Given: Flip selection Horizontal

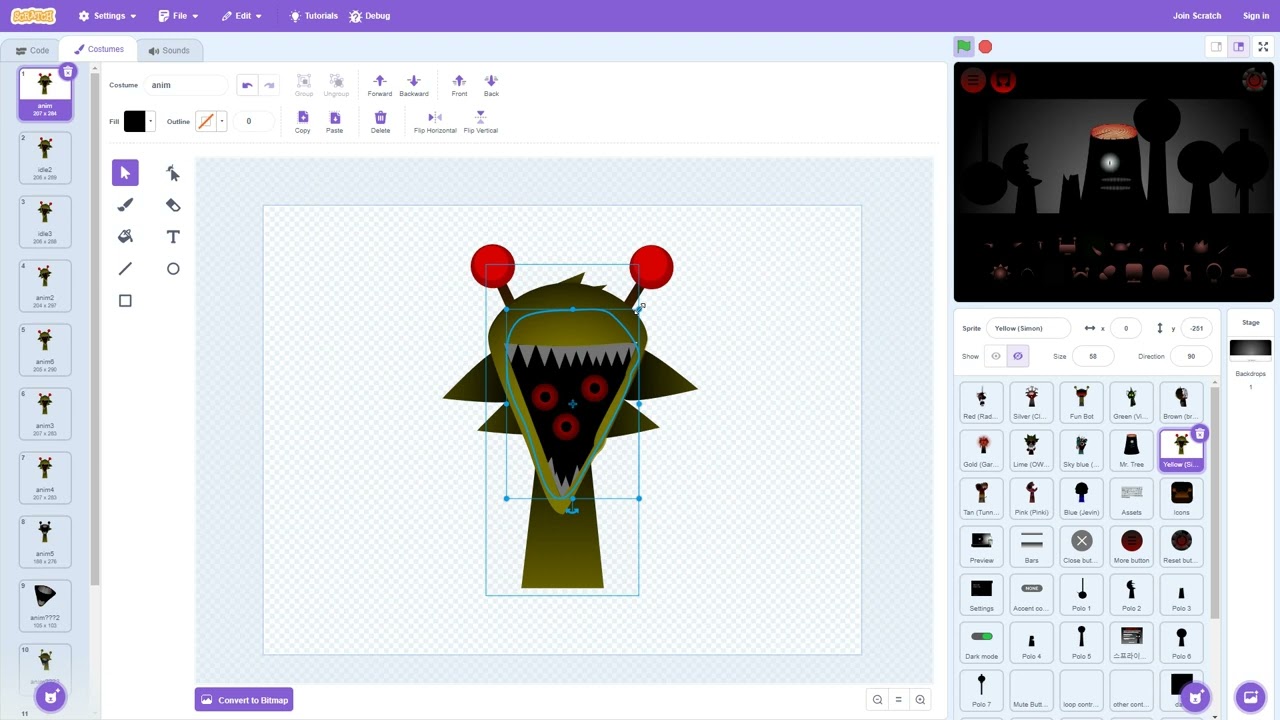Looking at the screenshot, I should 435,122.
